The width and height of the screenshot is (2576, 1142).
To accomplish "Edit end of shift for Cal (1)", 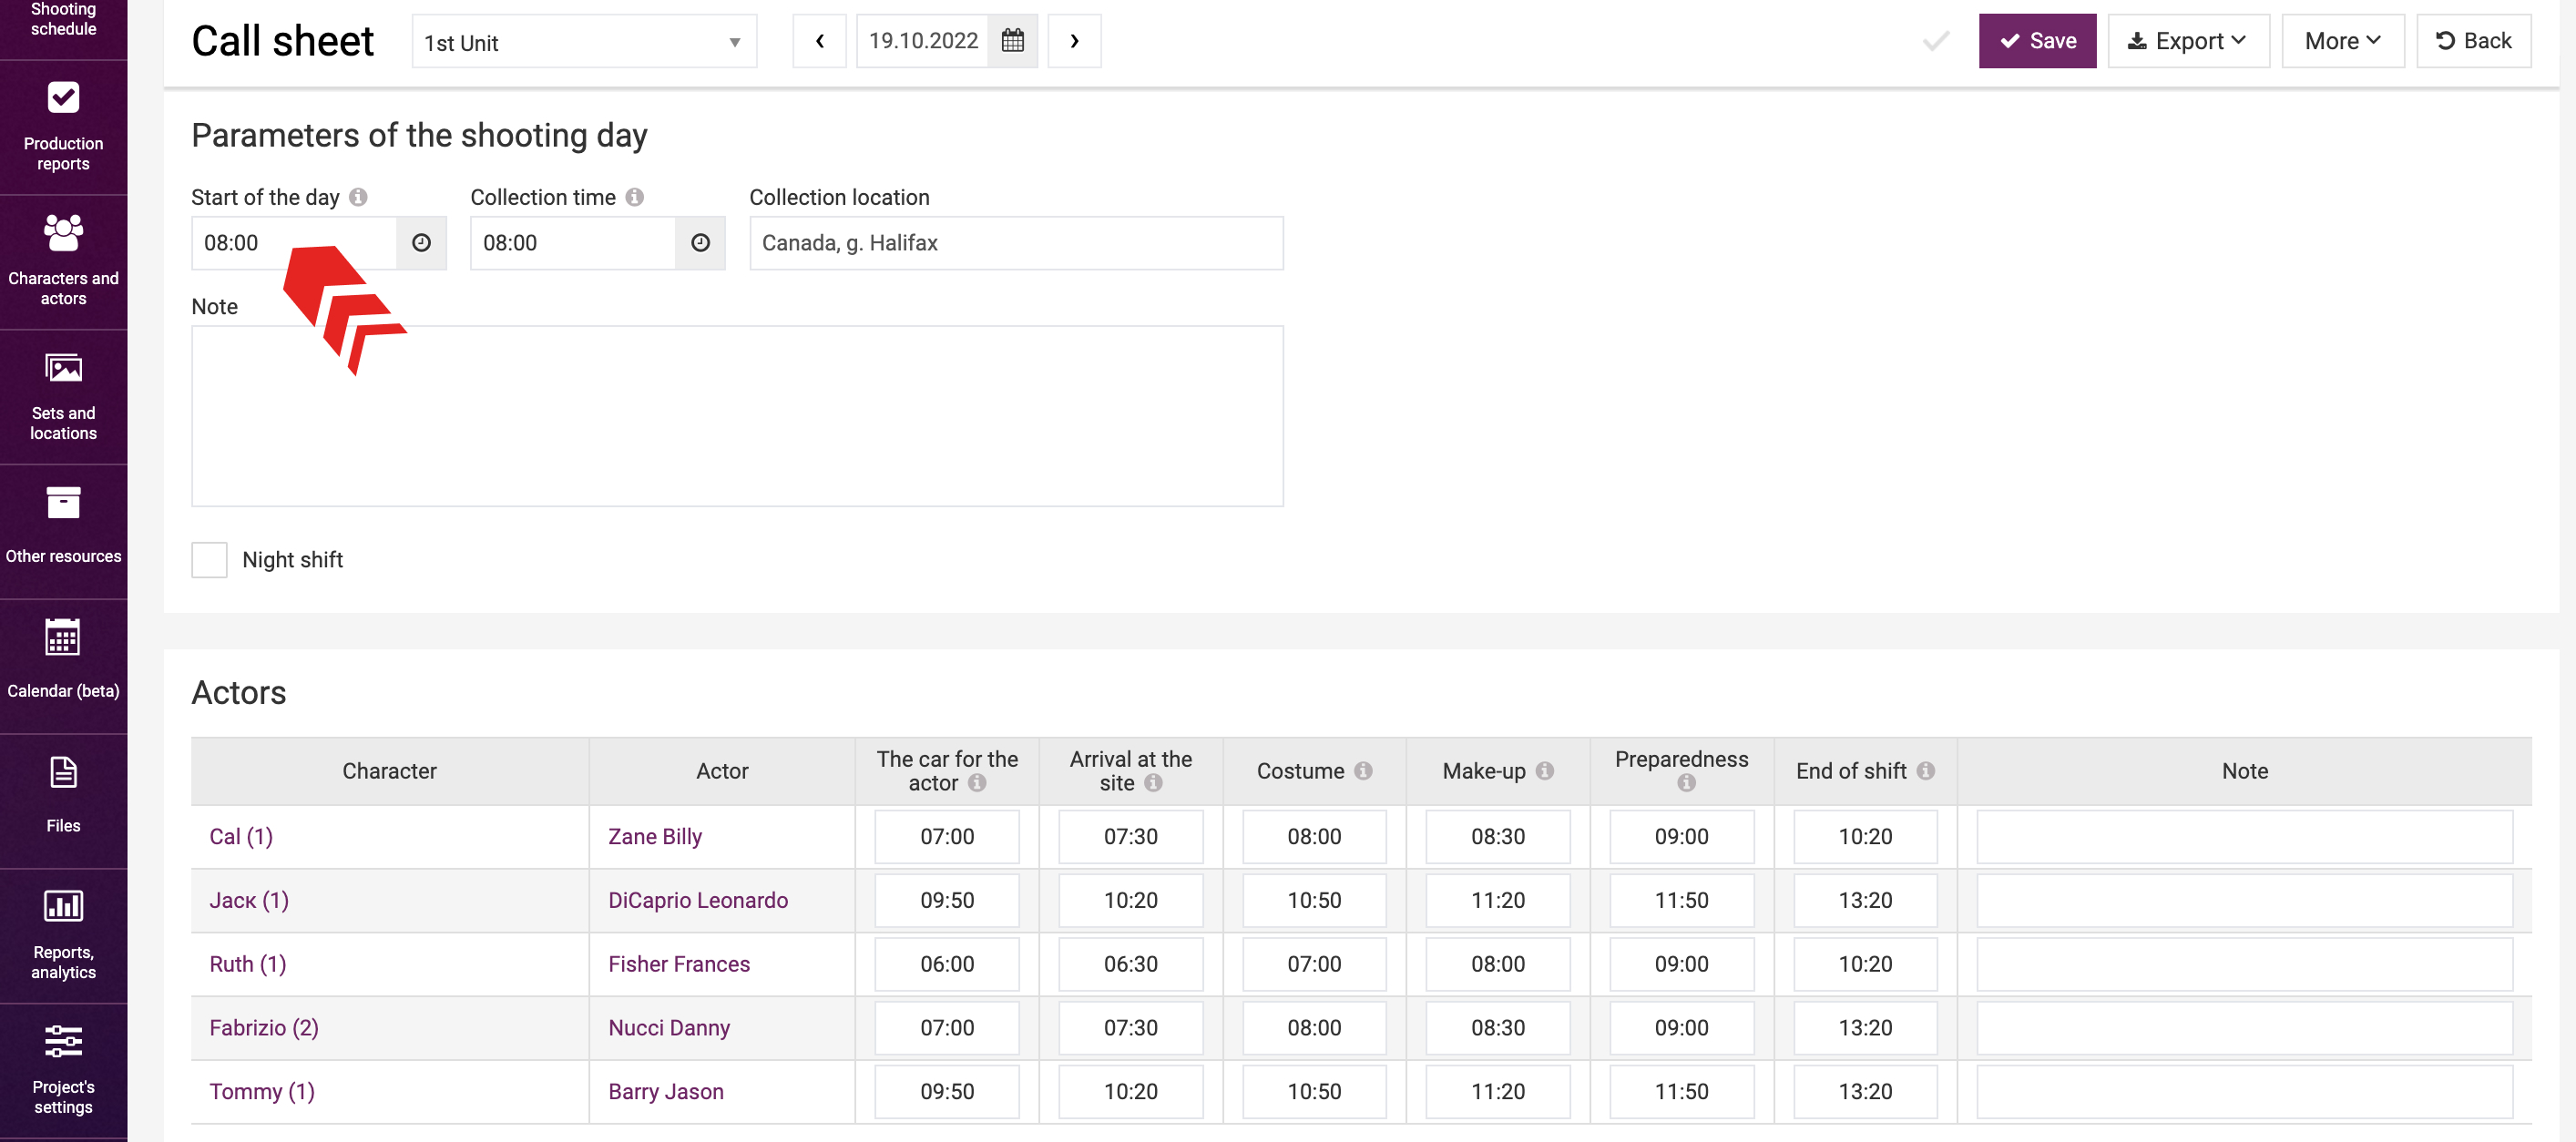I will pos(1865,836).
